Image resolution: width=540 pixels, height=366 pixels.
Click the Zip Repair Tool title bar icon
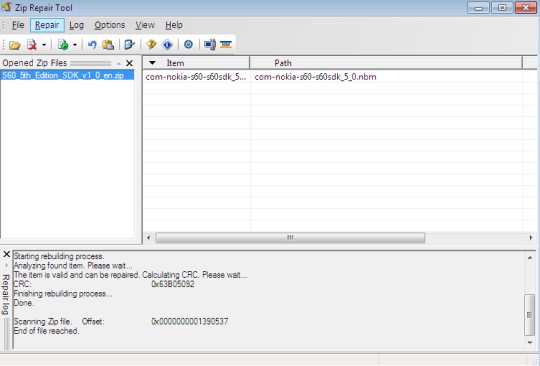(6, 7)
